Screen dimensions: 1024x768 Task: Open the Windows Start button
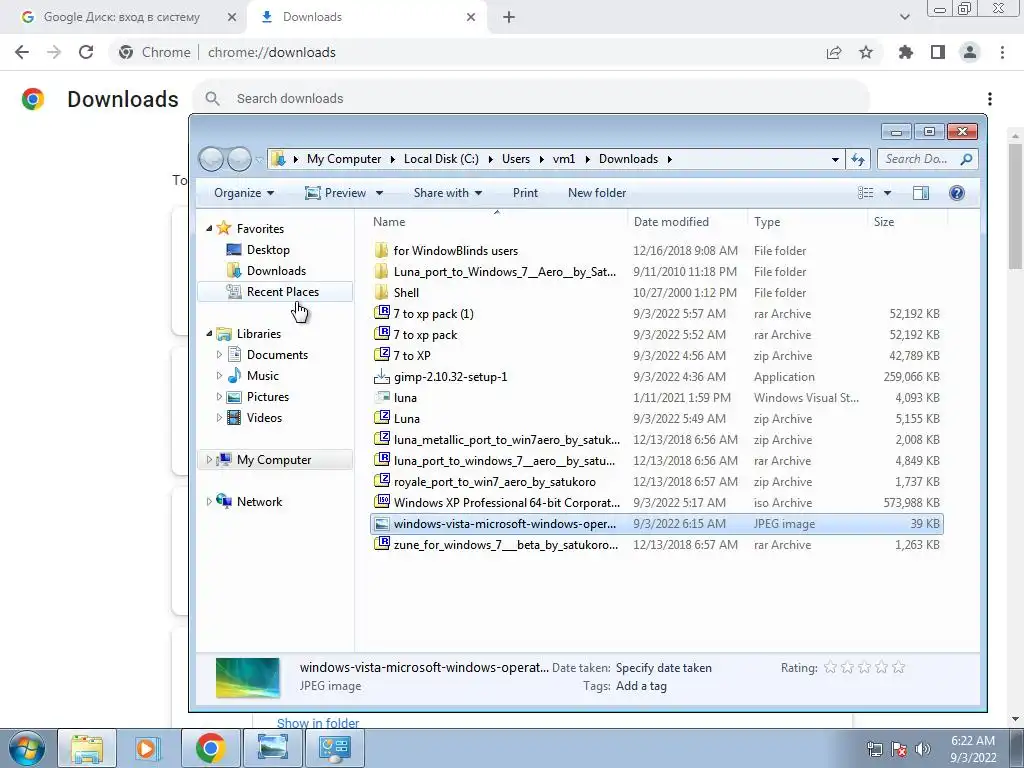pyautogui.click(x=27, y=748)
